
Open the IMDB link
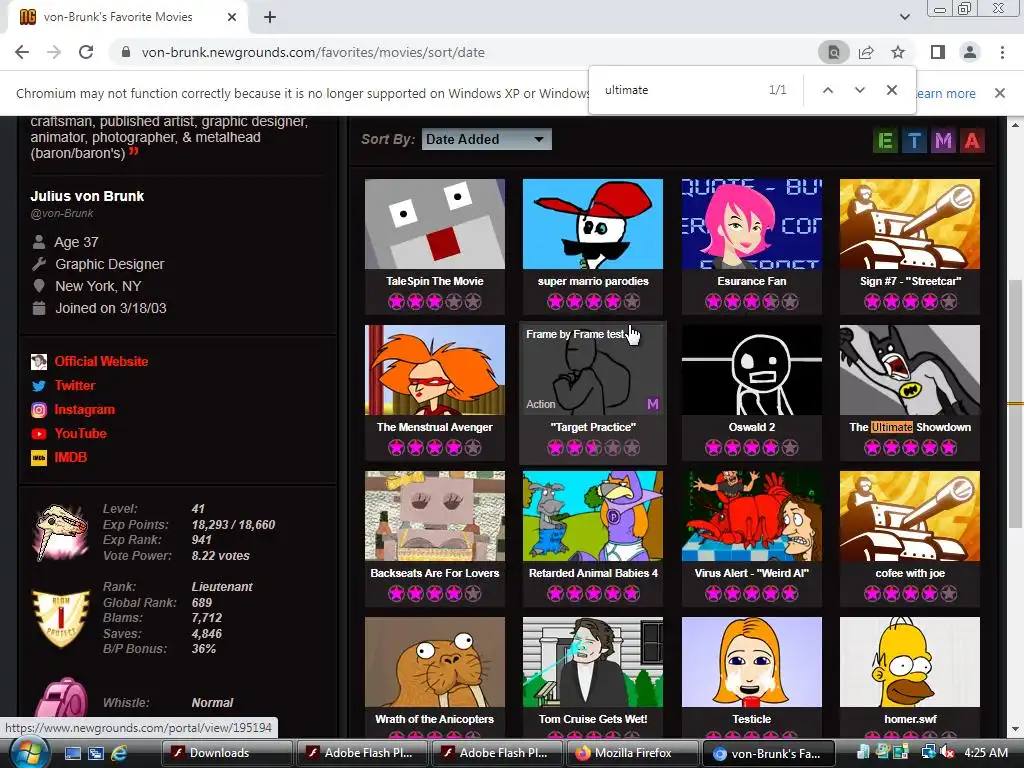coord(71,457)
